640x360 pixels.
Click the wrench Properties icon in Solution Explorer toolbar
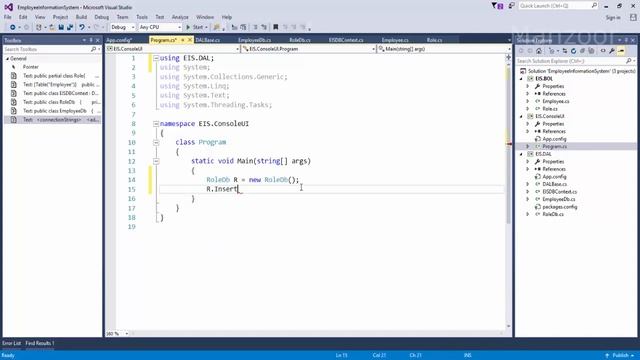pyautogui.click(x=612, y=51)
